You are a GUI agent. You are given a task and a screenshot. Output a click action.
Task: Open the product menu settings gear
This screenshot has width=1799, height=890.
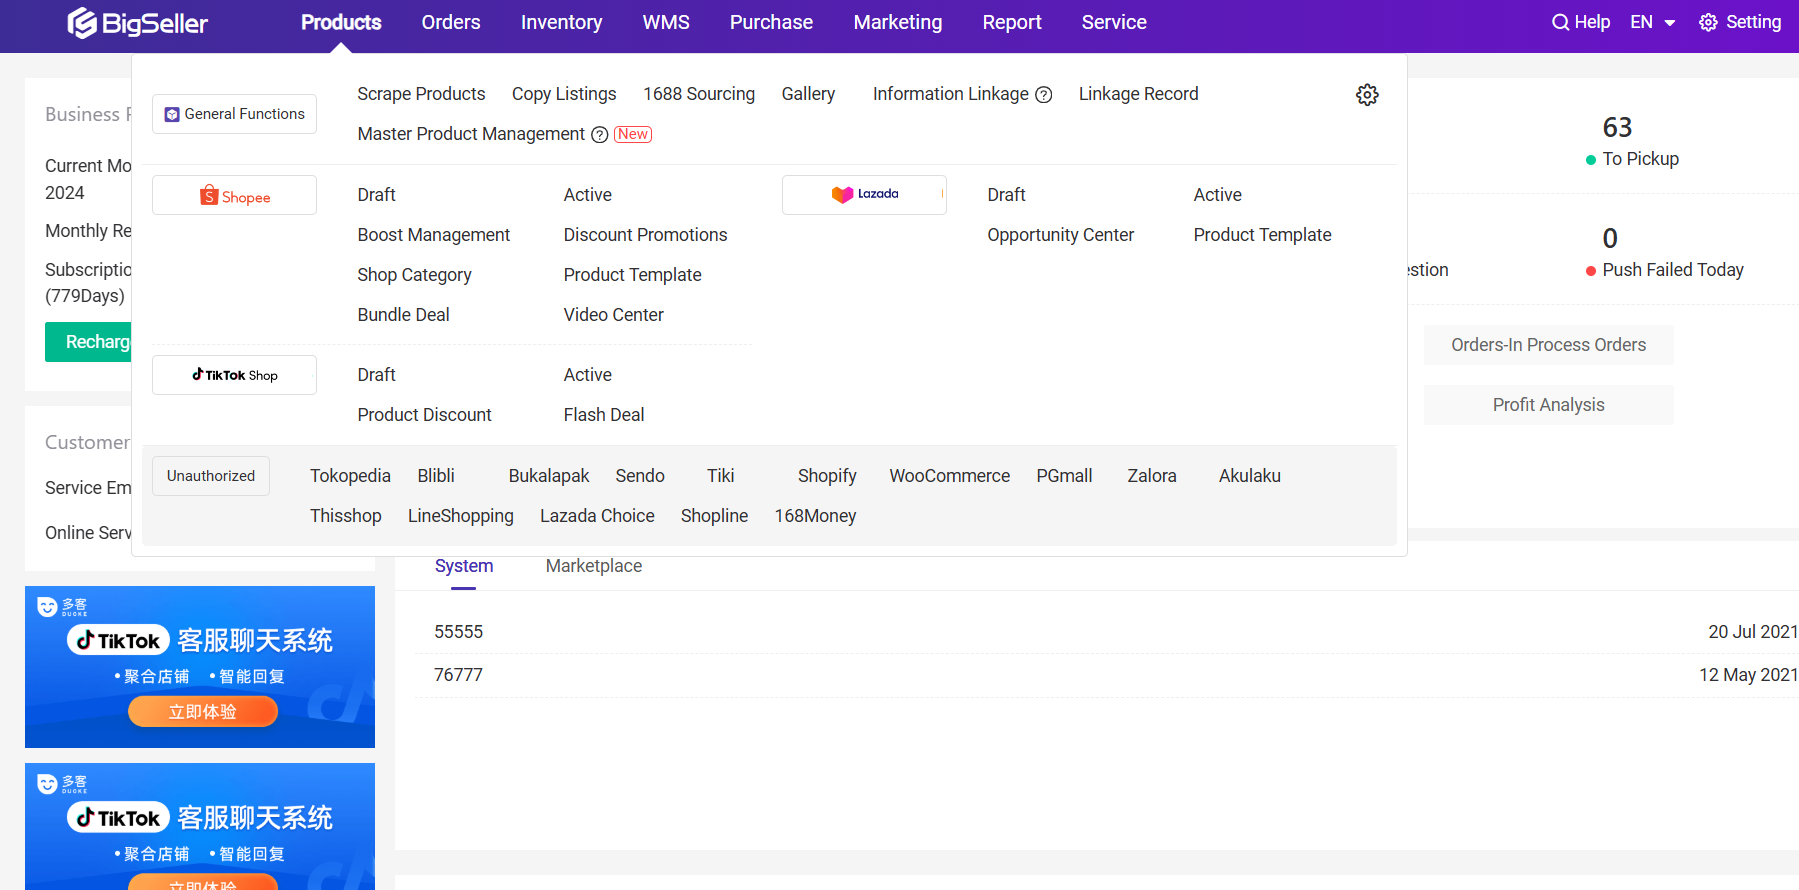pyautogui.click(x=1367, y=95)
